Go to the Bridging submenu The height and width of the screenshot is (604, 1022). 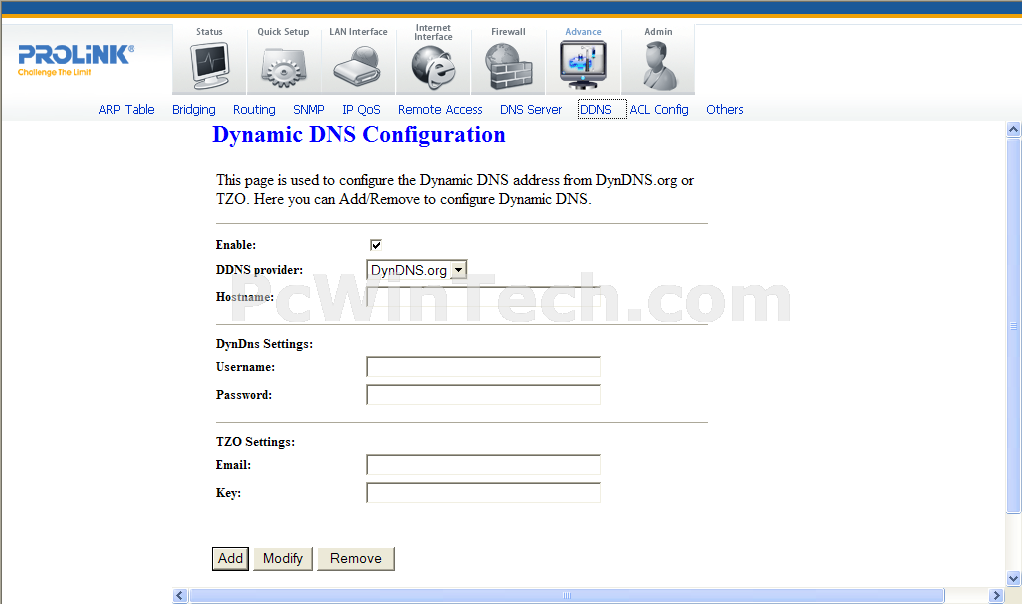click(194, 109)
